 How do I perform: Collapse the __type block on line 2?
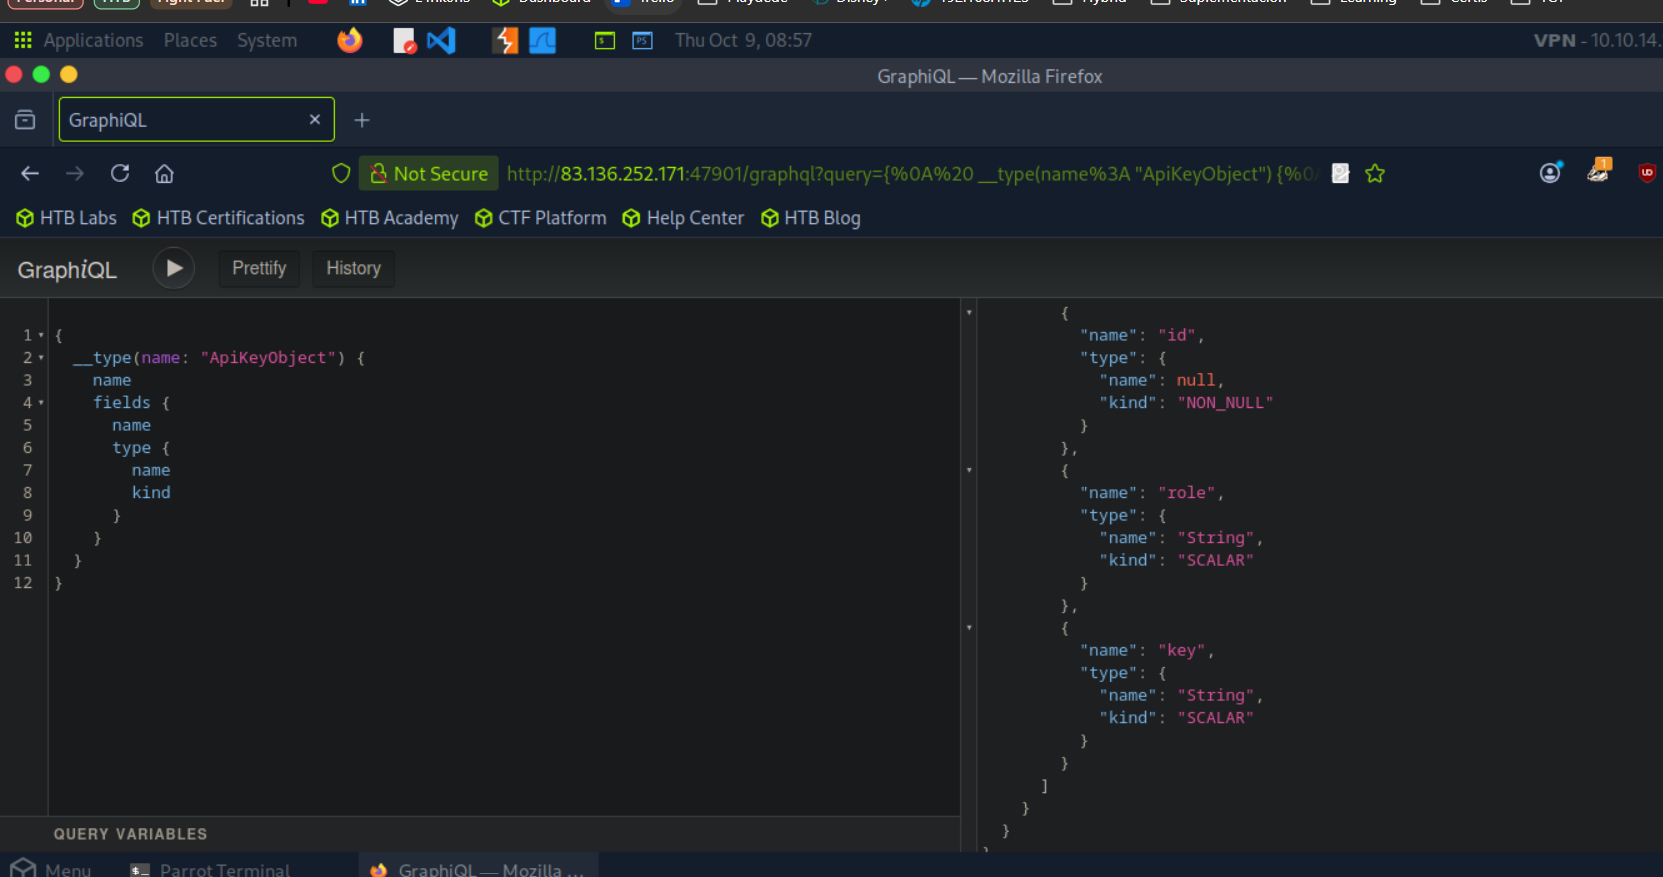[x=41, y=358]
